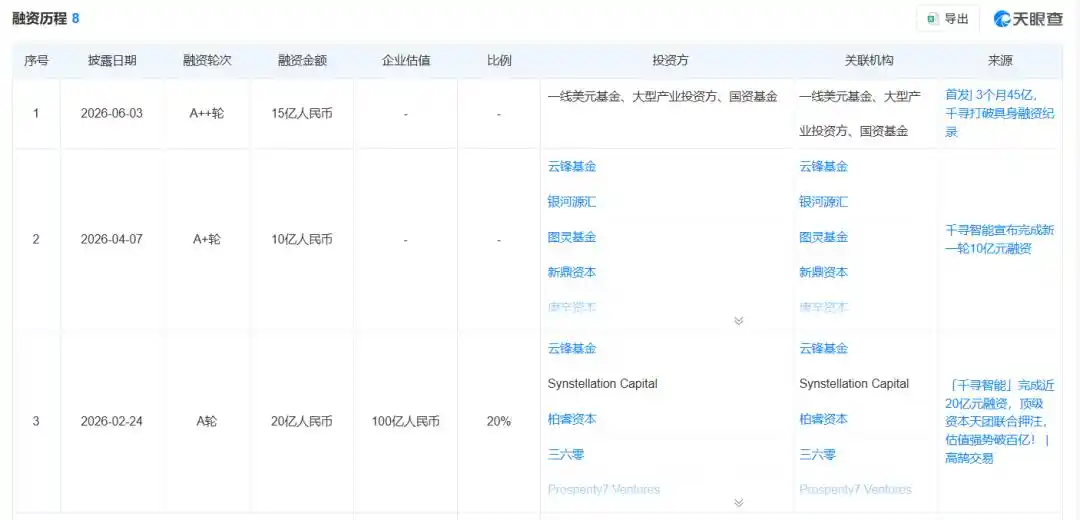Select row number 1 in 序号 column
Screen dimensions: 1080x520
click(36, 114)
